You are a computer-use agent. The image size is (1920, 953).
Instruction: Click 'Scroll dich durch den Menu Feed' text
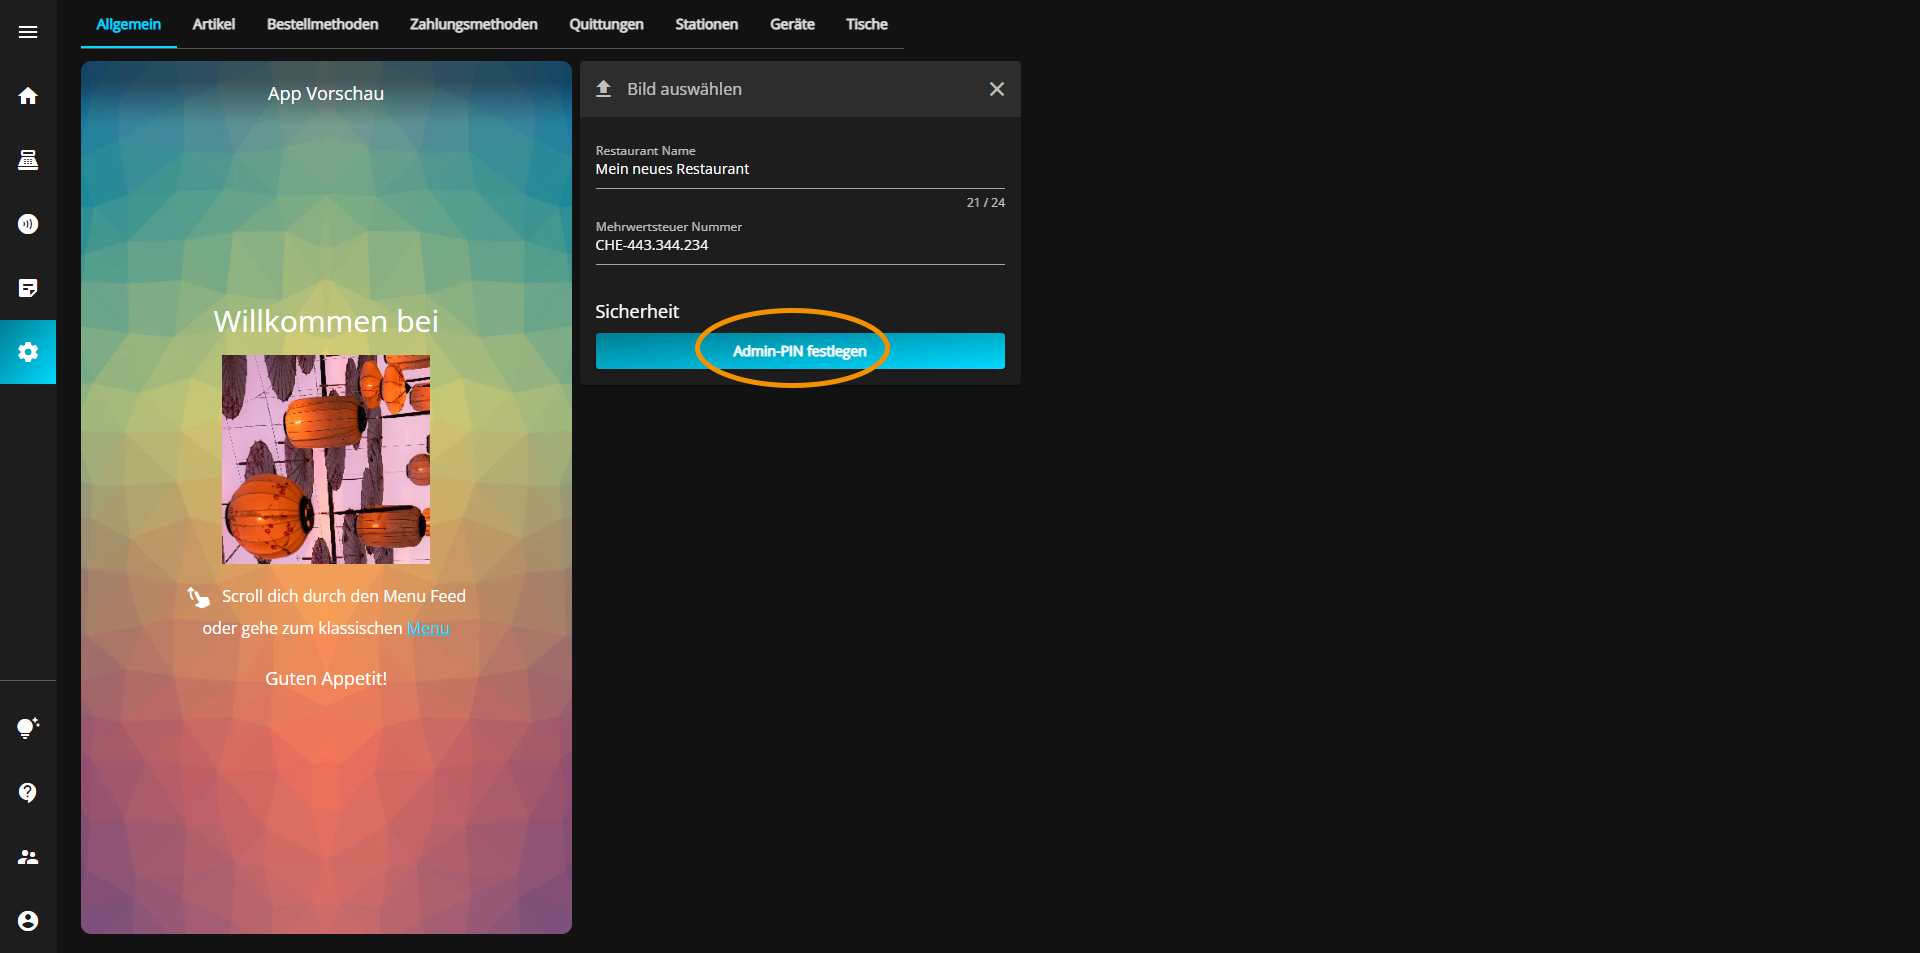(344, 596)
